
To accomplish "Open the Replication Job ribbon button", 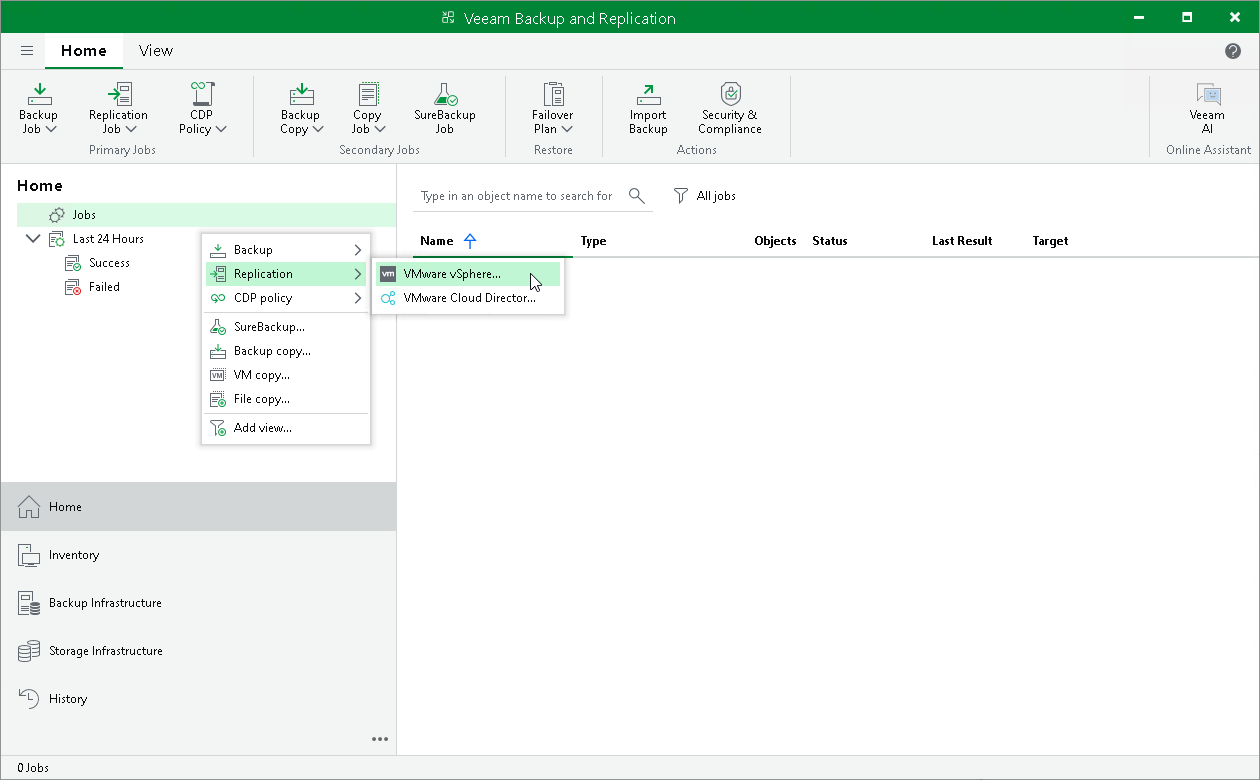I will pos(118,108).
